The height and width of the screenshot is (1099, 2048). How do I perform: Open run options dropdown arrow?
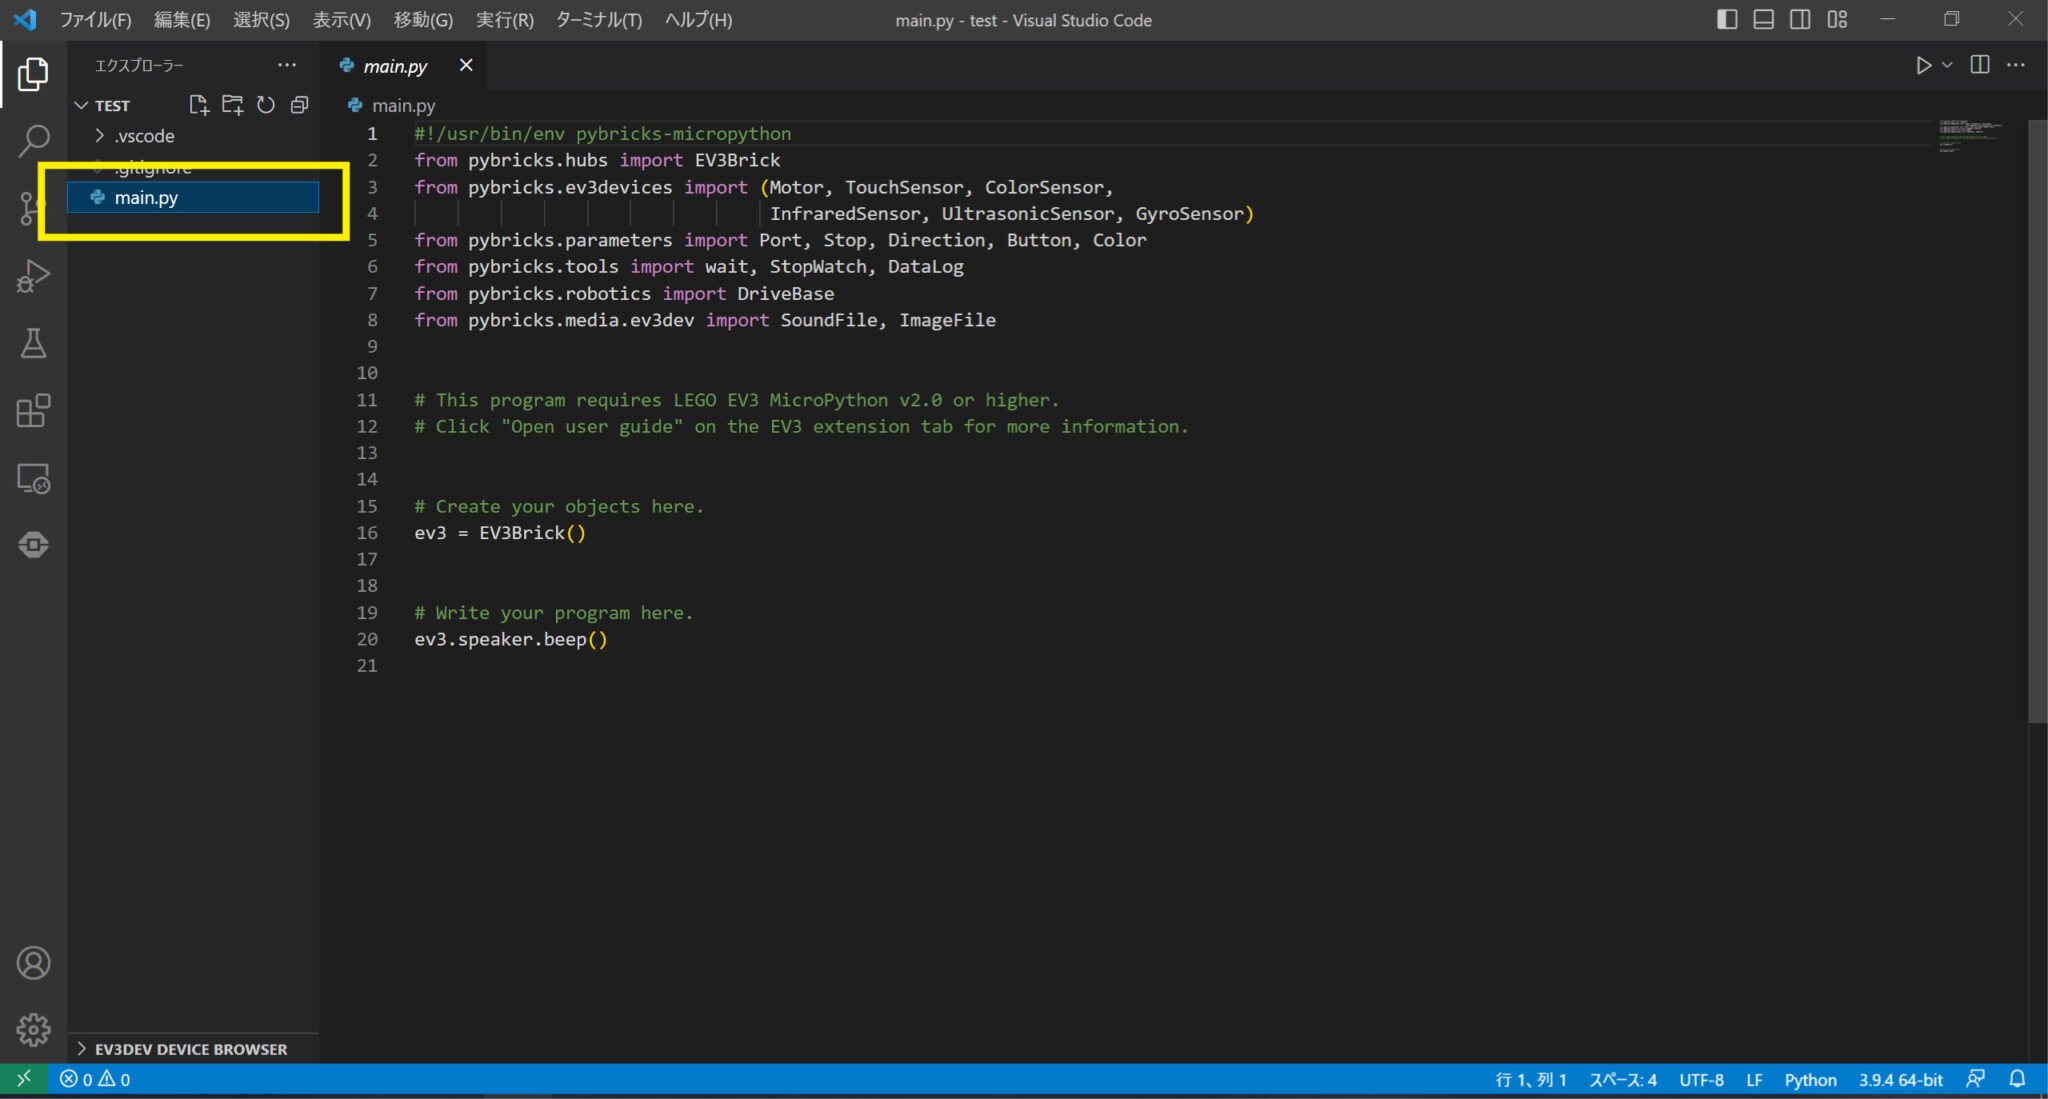(x=1947, y=65)
